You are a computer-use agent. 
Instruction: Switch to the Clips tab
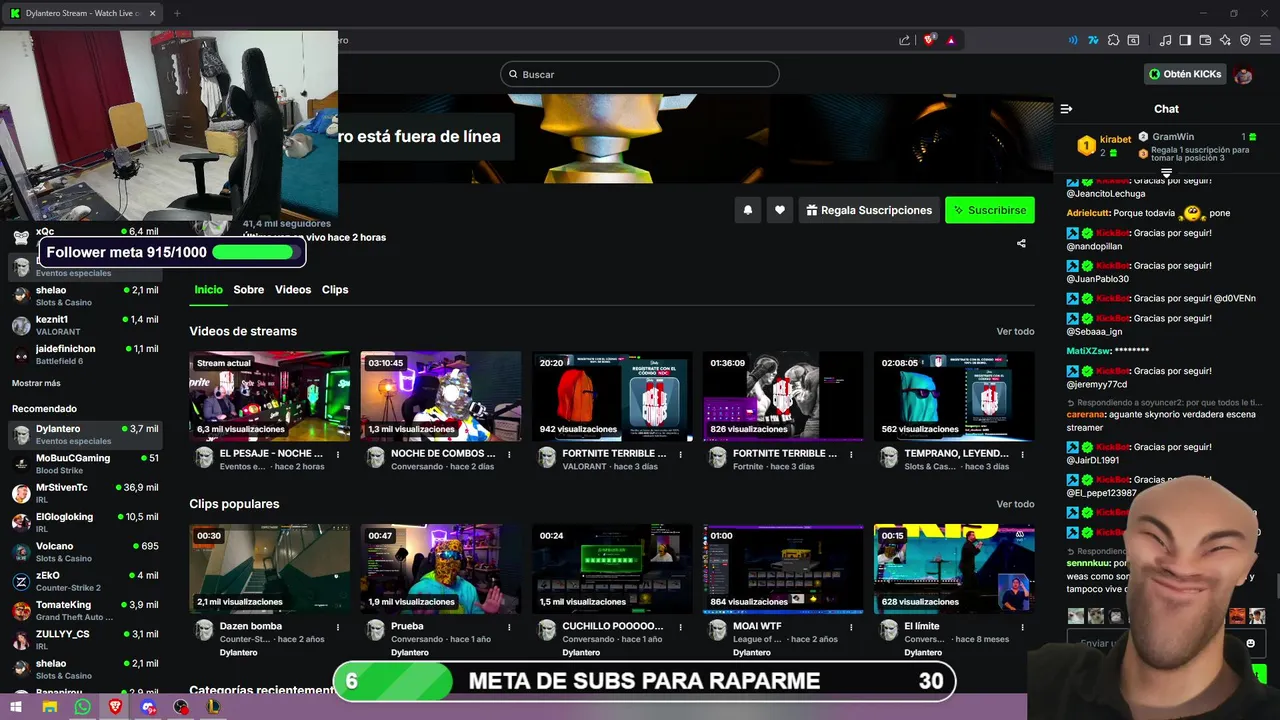click(335, 289)
